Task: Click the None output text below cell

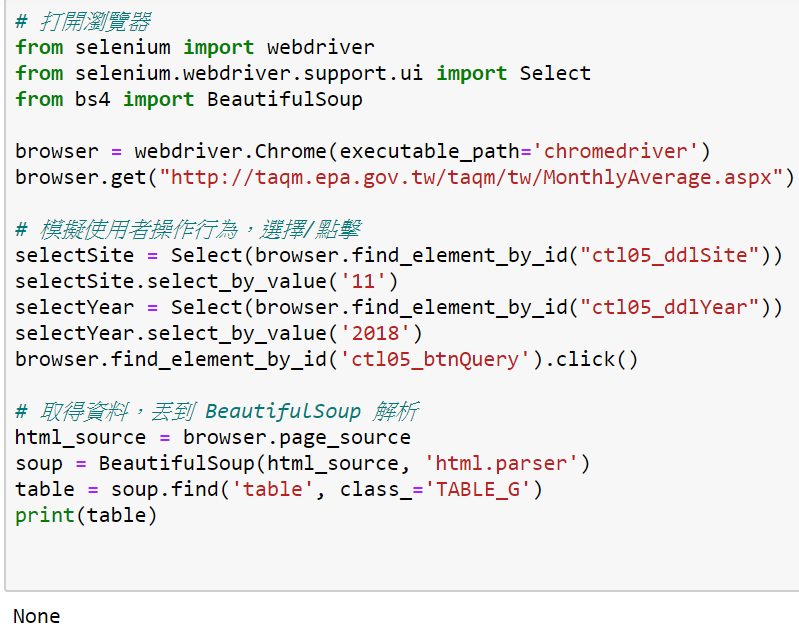Action: pyautogui.click(x=36, y=616)
